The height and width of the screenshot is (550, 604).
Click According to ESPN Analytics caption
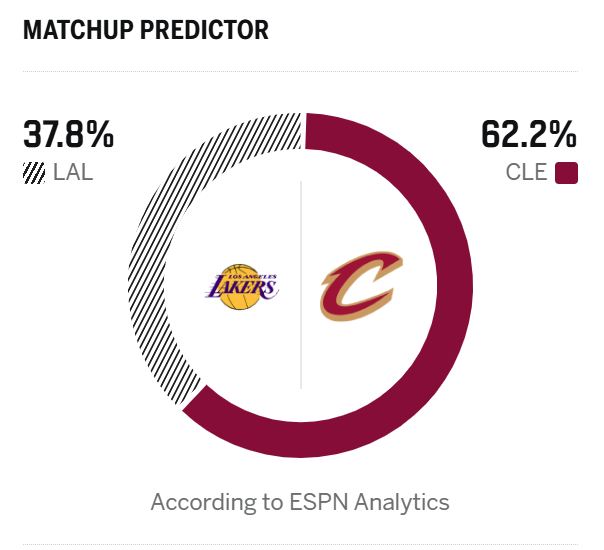[300, 502]
